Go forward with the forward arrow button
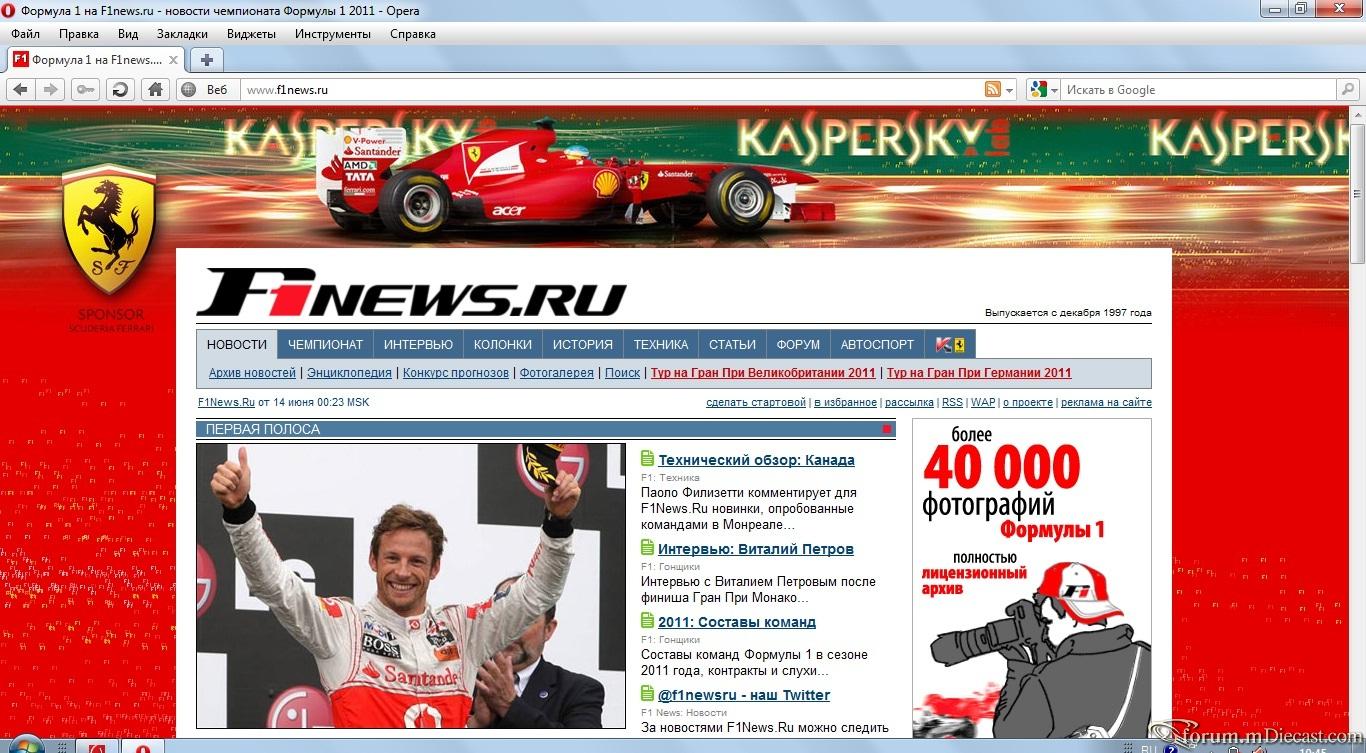1366x753 pixels. tap(50, 89)
